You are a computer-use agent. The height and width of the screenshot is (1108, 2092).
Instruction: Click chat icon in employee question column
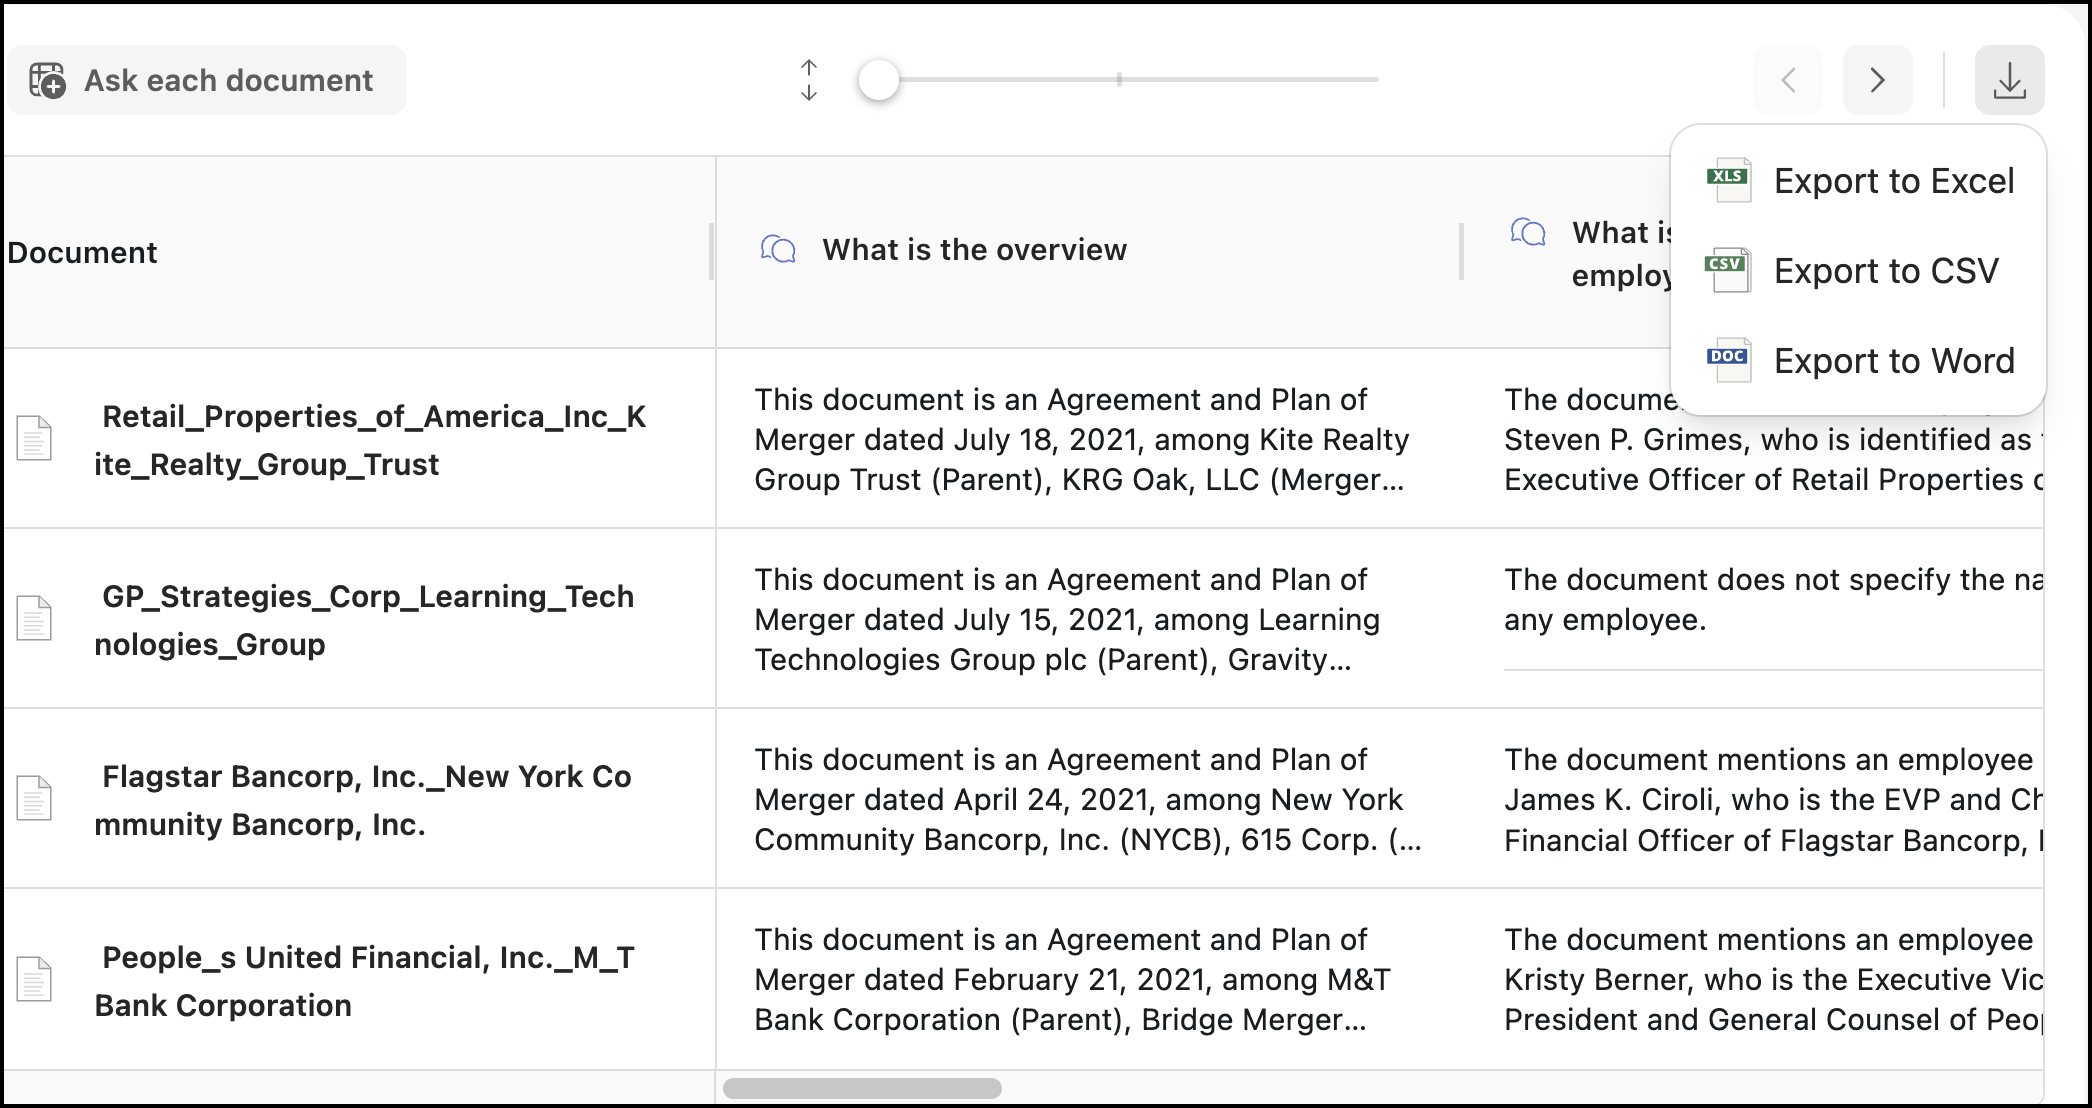1528,233
